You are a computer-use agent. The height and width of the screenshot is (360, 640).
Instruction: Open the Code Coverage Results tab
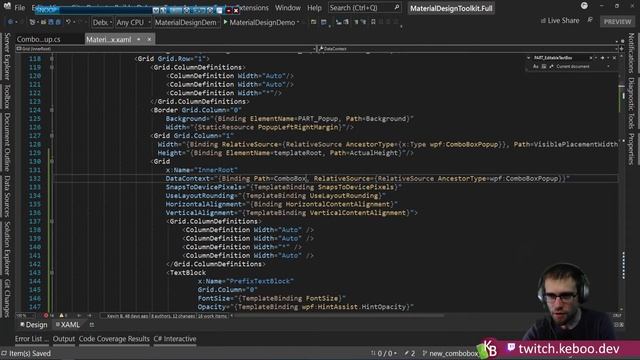point(114,339)
